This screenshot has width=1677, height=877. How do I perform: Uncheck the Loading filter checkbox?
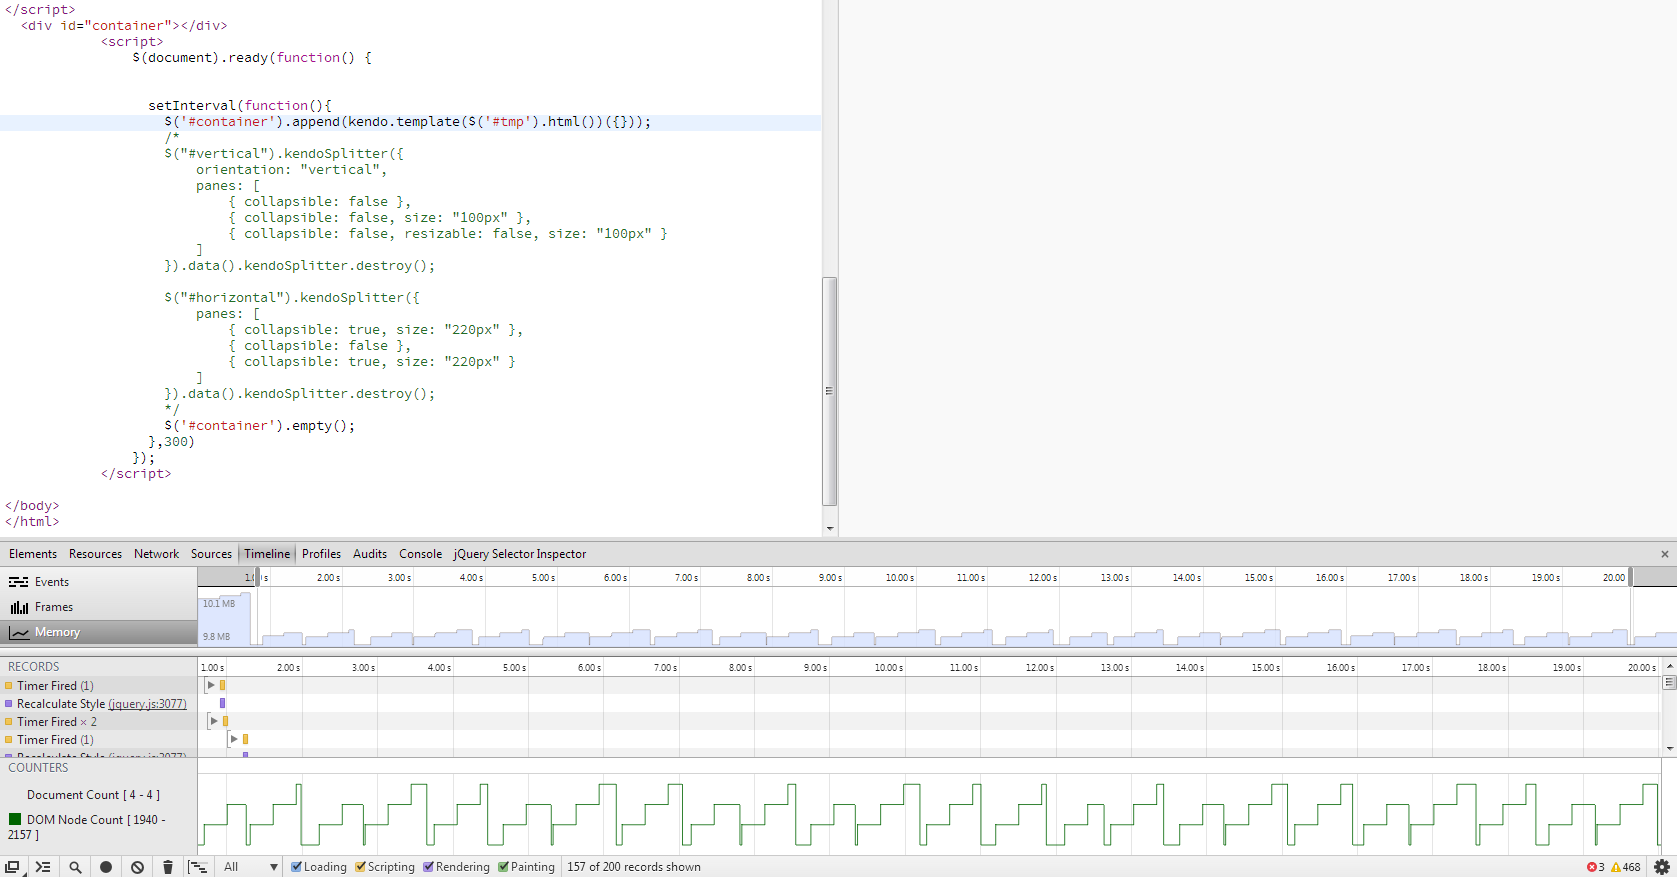297,867
